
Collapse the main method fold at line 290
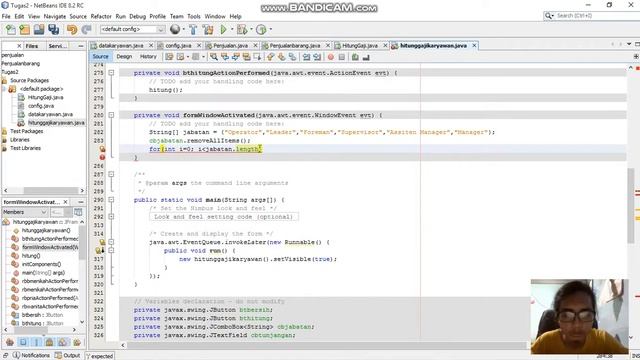click(x=111, y=200)
